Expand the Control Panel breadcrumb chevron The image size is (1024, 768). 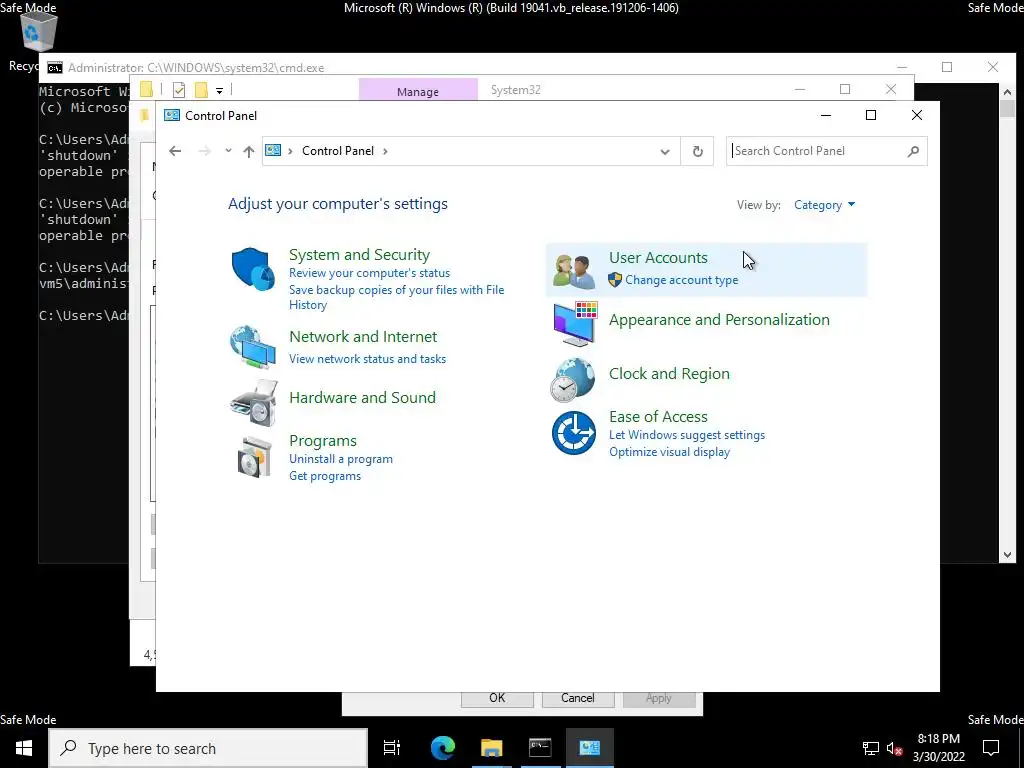[x=385, y=151]
